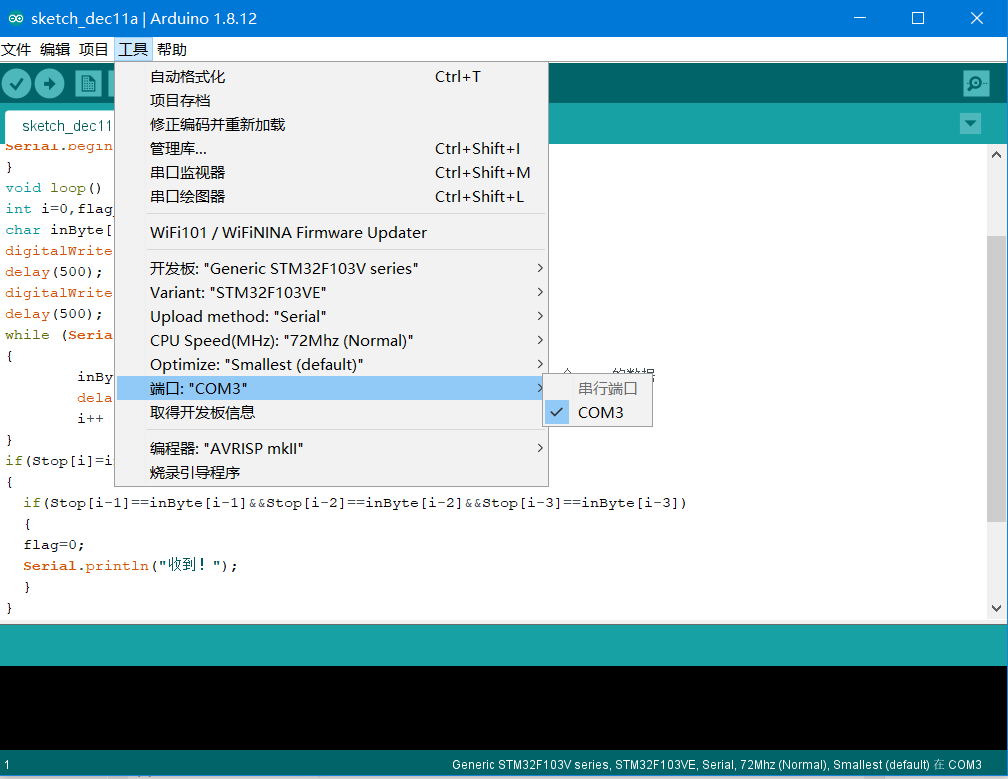Close the Arduino window
The width and height of the screenshot is (1008, 779).
976,18
